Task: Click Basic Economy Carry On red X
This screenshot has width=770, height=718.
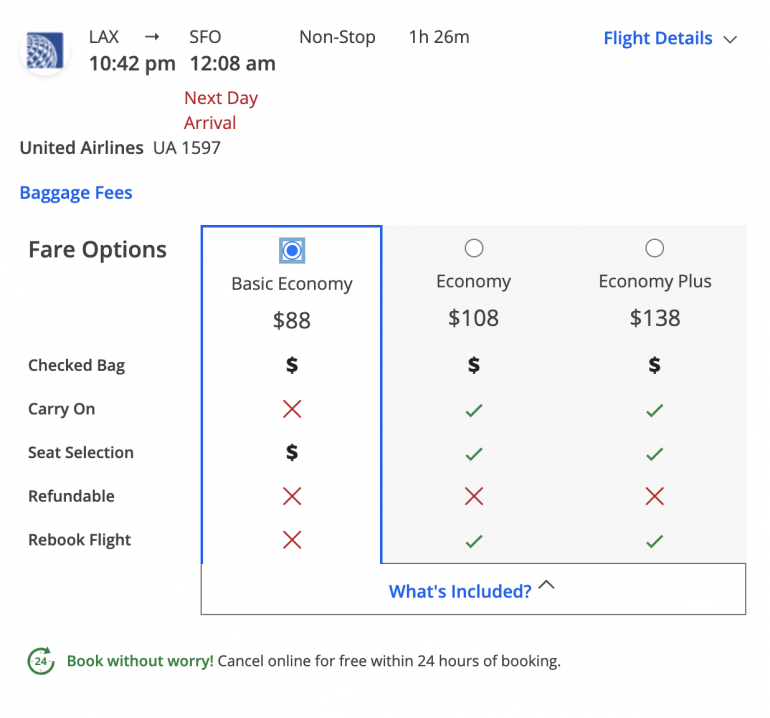Action: click(292, 409)
